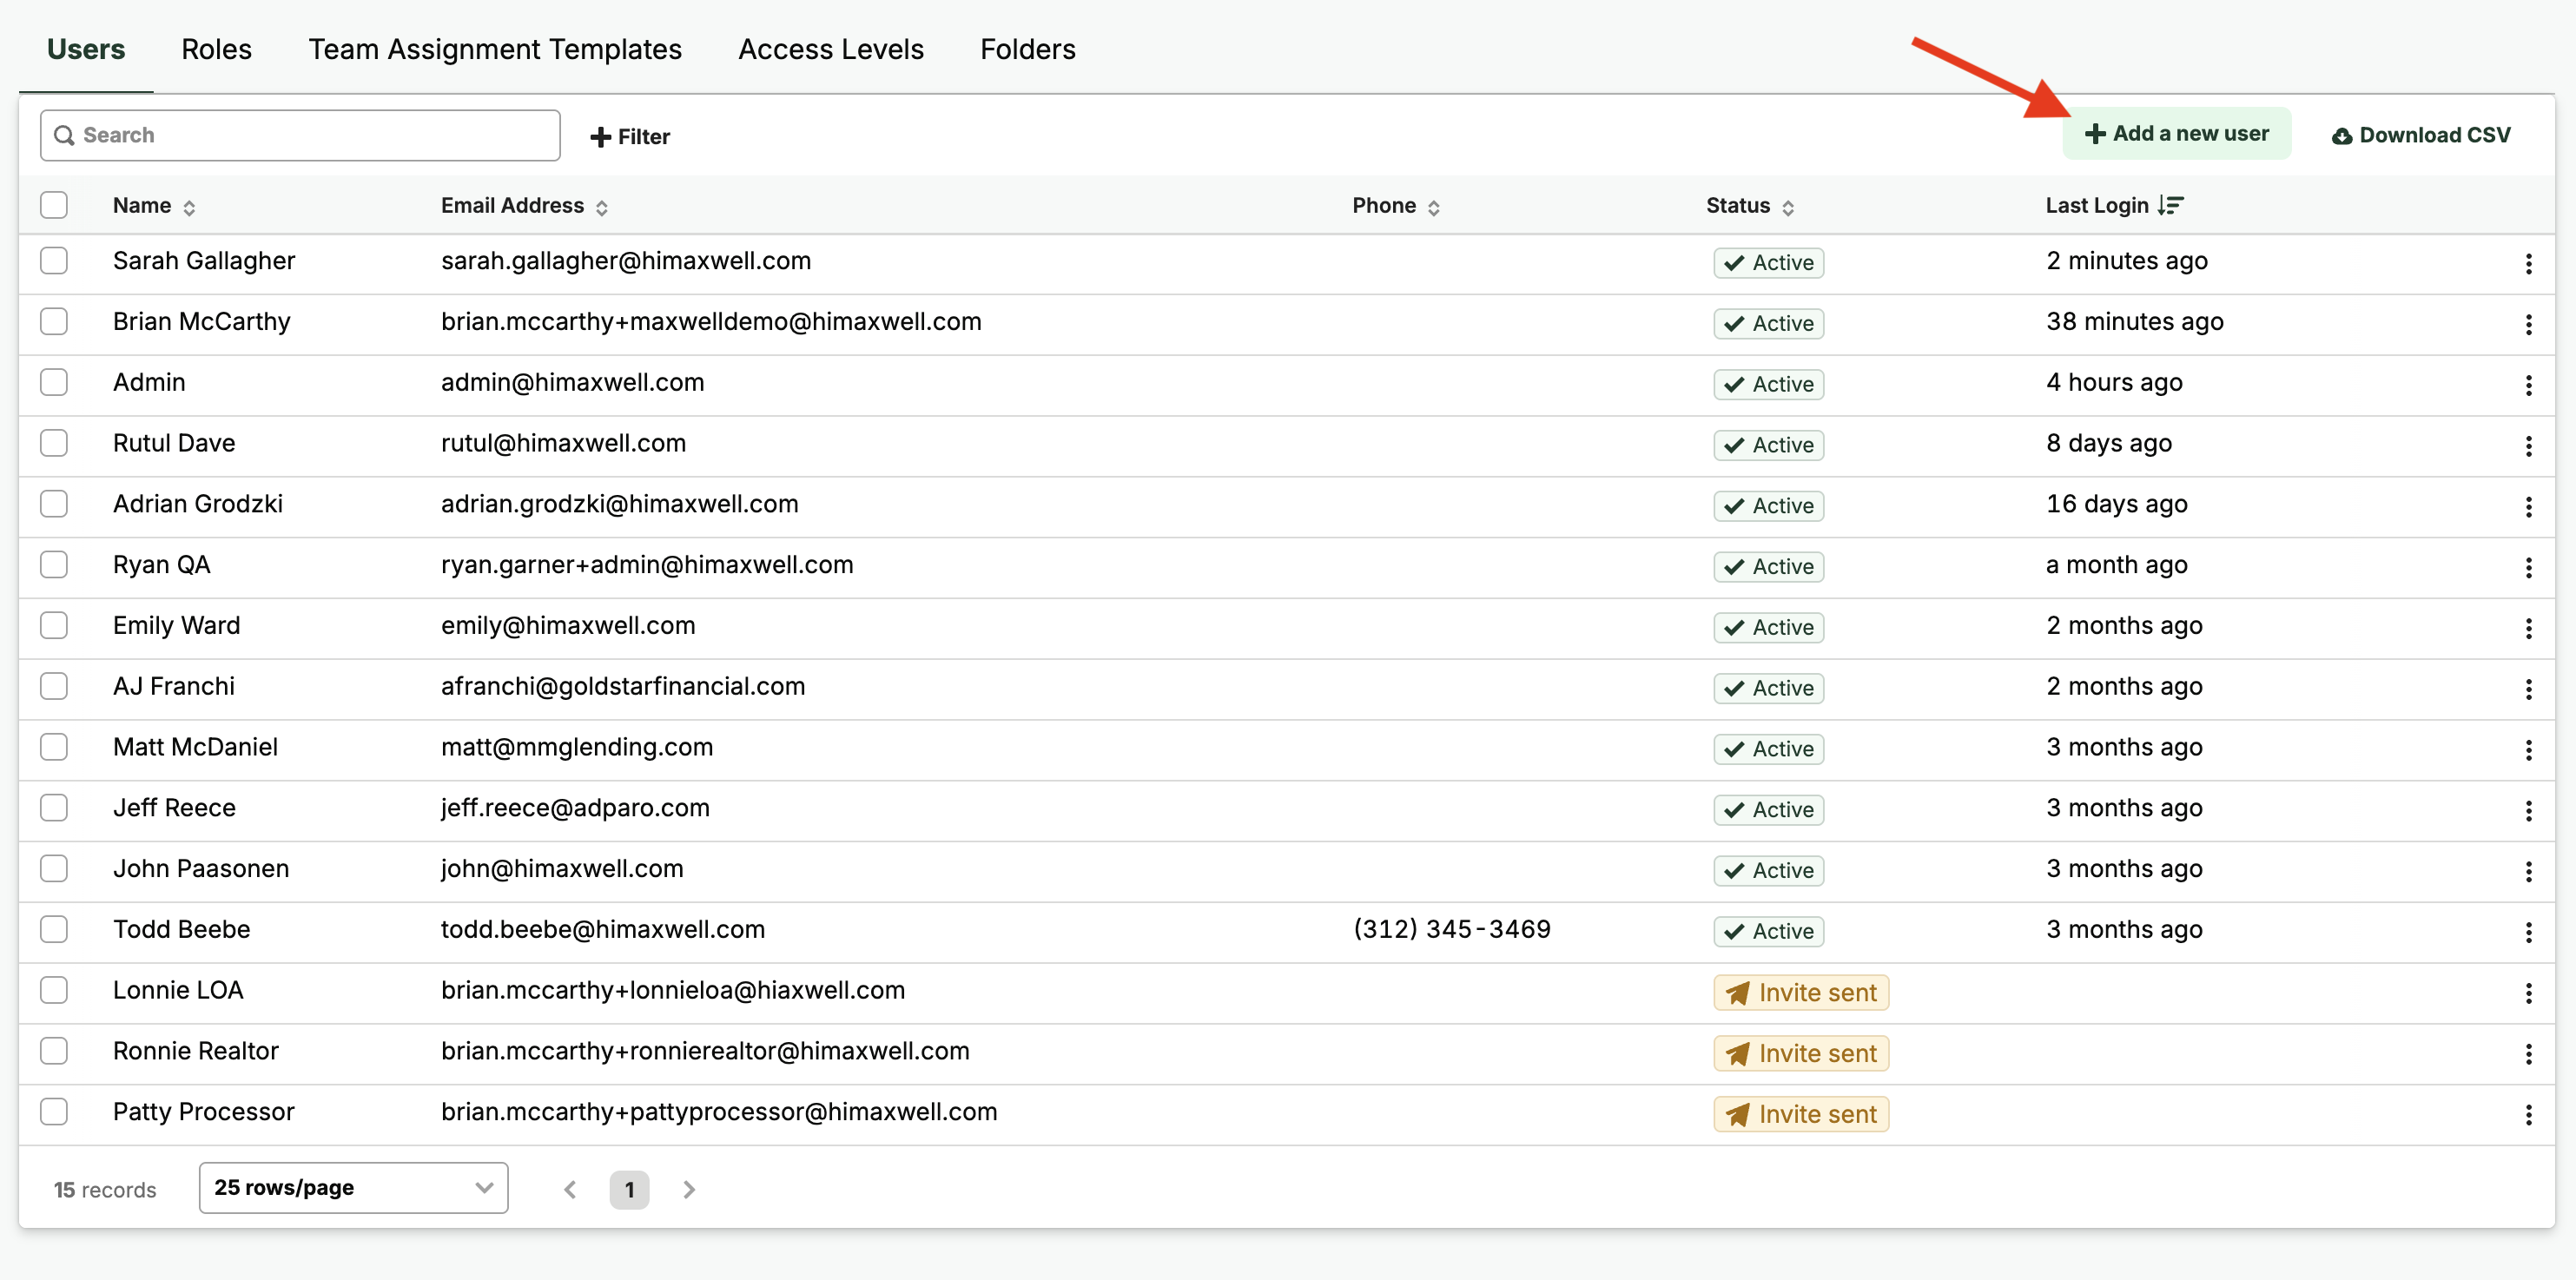Viewport: 2576px width, 1280px height.
Task: Toggle select-all checkbox in header
Action: [54, 205]
